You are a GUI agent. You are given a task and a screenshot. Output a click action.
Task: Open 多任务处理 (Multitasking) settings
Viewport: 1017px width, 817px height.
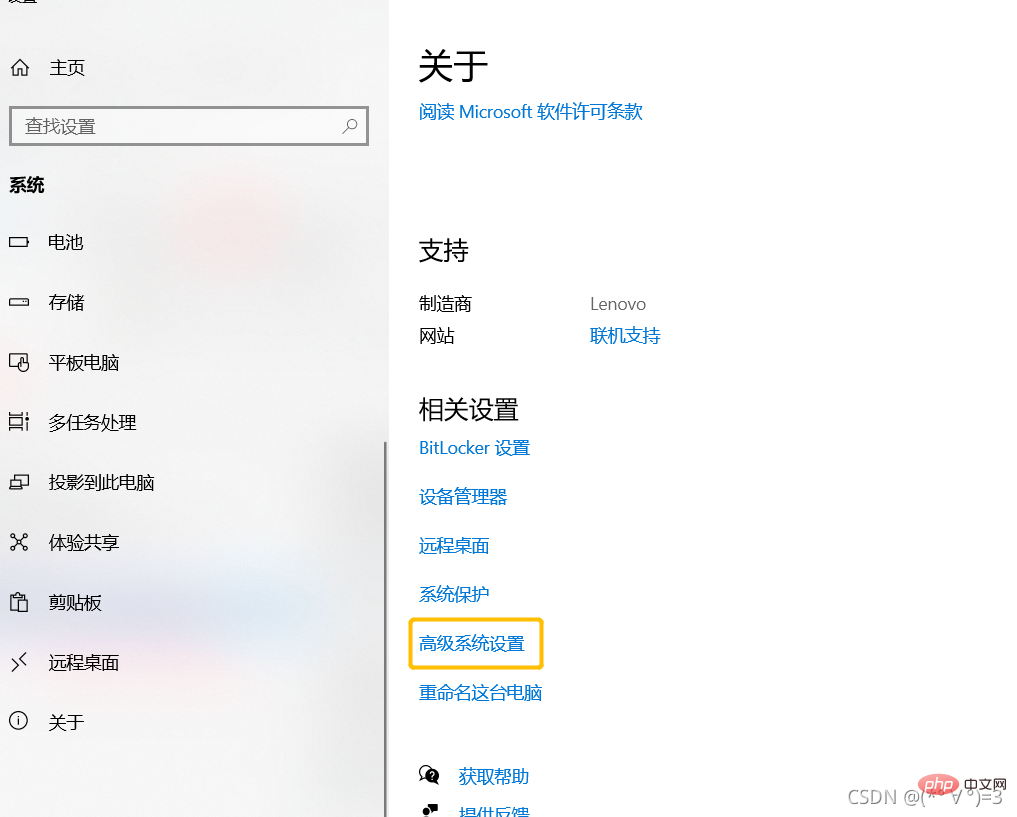[x=90, y=422]
